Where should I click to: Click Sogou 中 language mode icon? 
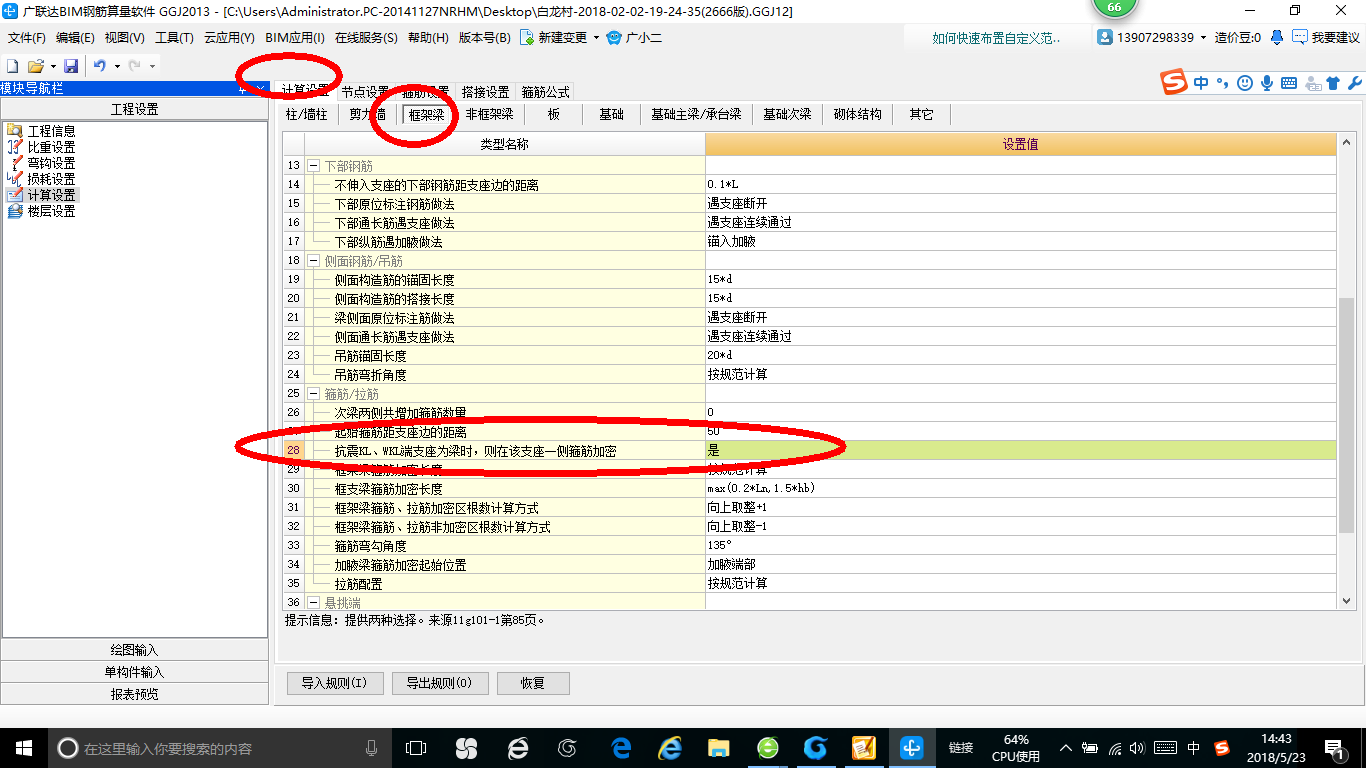pos(1201,83)
